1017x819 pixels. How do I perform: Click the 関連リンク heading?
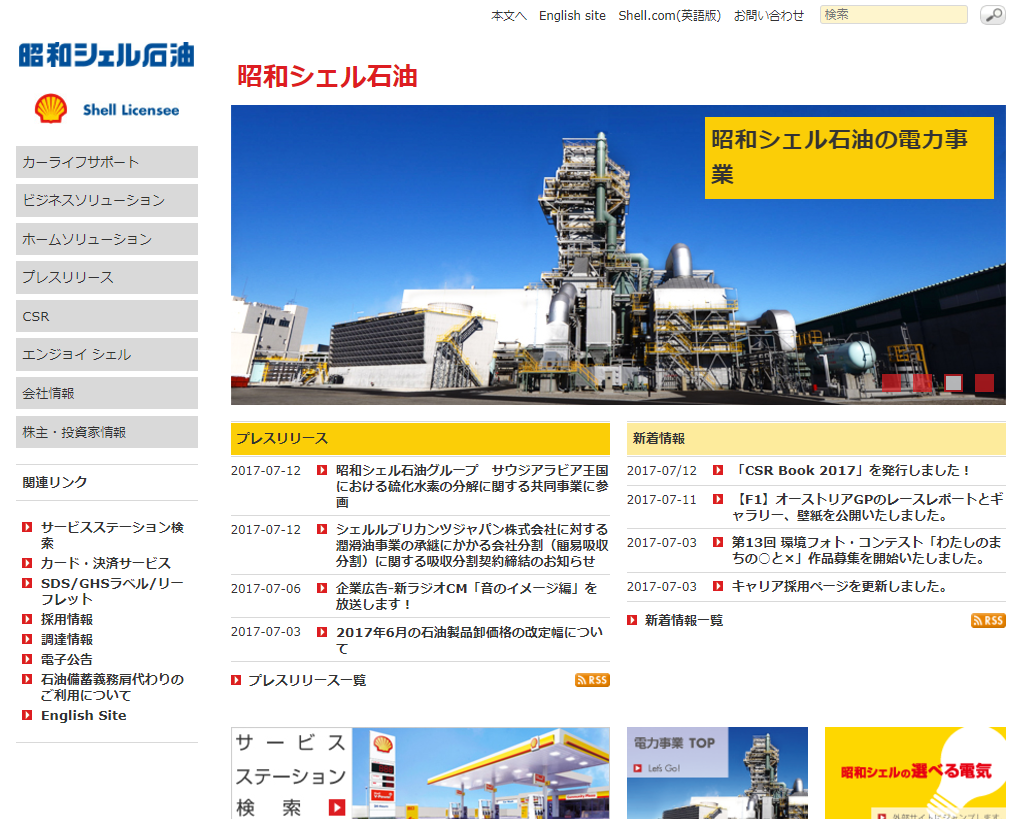click(54, 482)
